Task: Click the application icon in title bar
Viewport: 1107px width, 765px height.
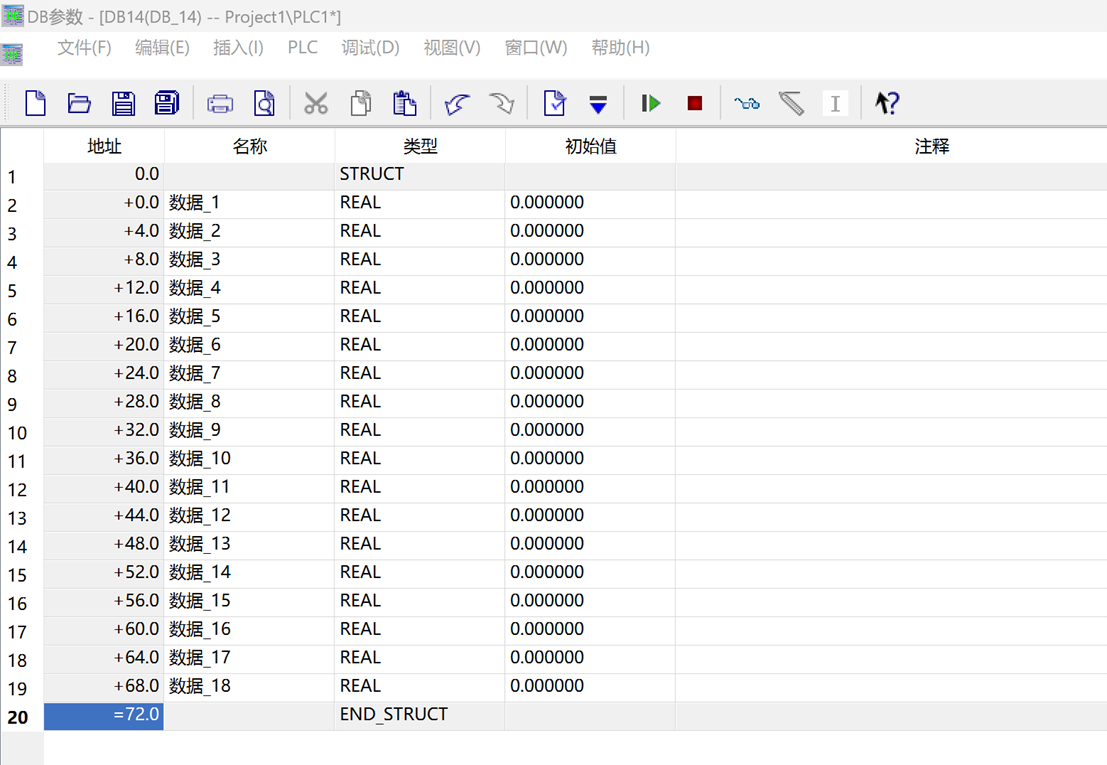Action: [x=12, y=16]
